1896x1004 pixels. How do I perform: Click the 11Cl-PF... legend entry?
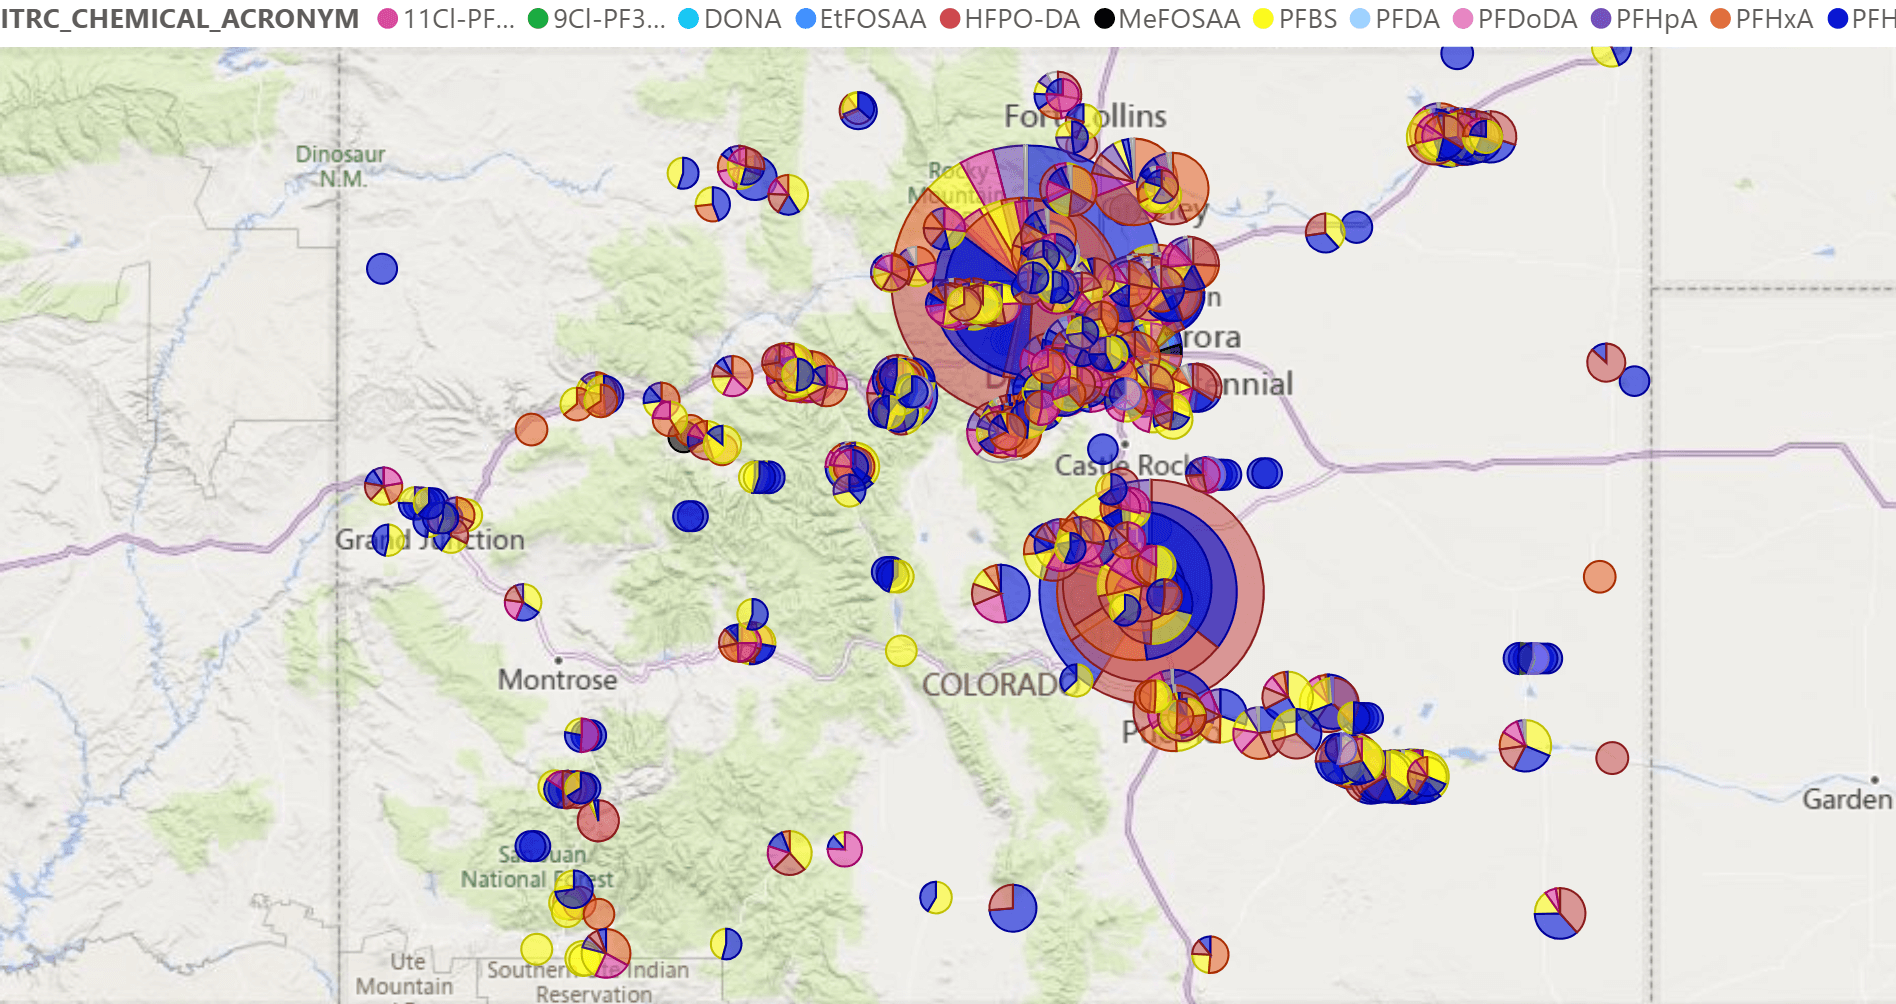pos(446,19)
